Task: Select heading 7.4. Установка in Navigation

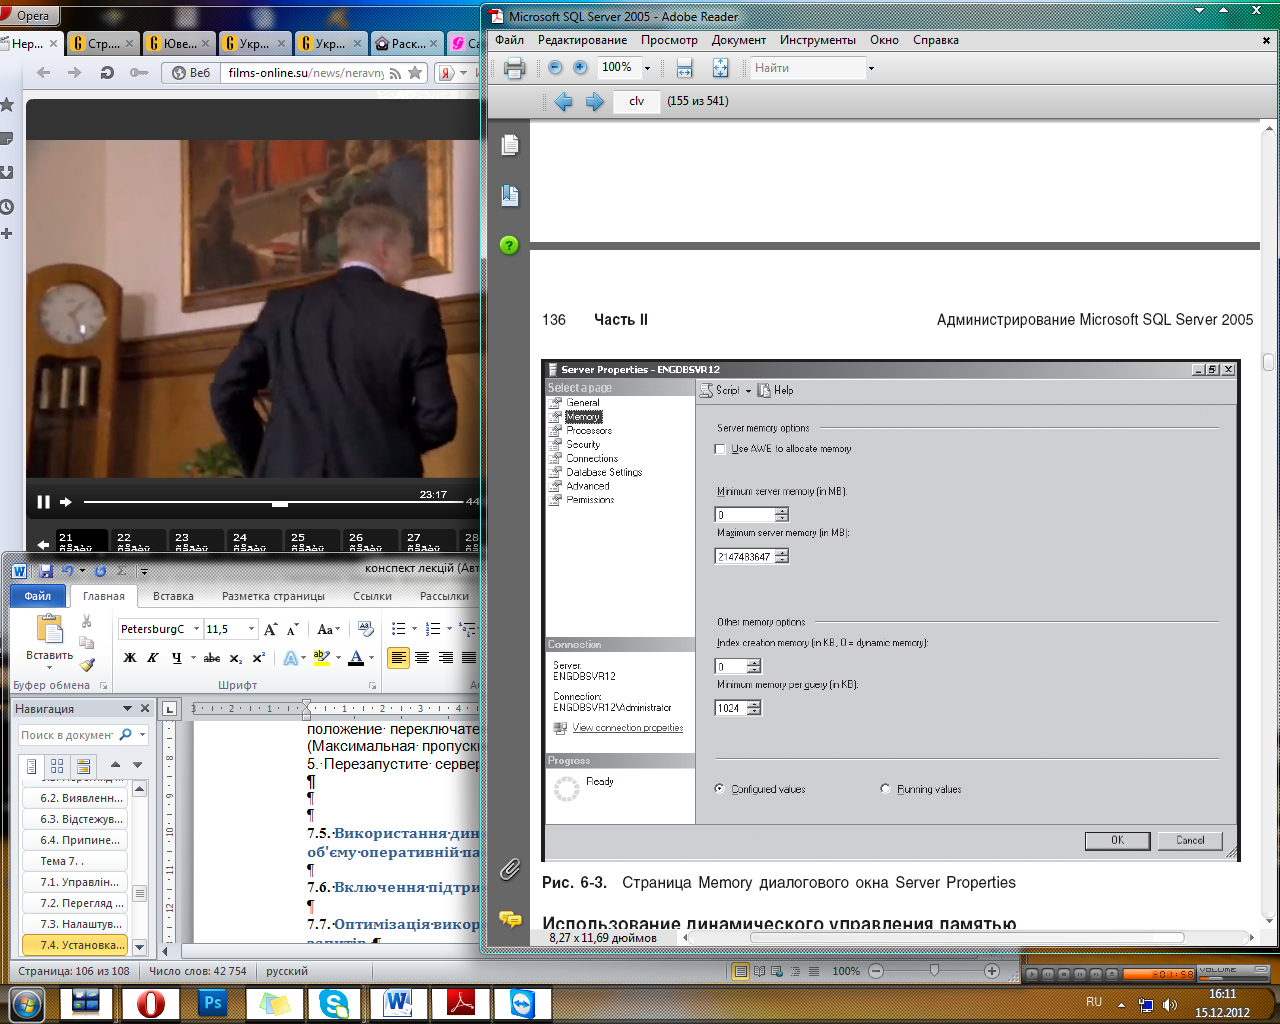Action: click(x=76, y=945)
